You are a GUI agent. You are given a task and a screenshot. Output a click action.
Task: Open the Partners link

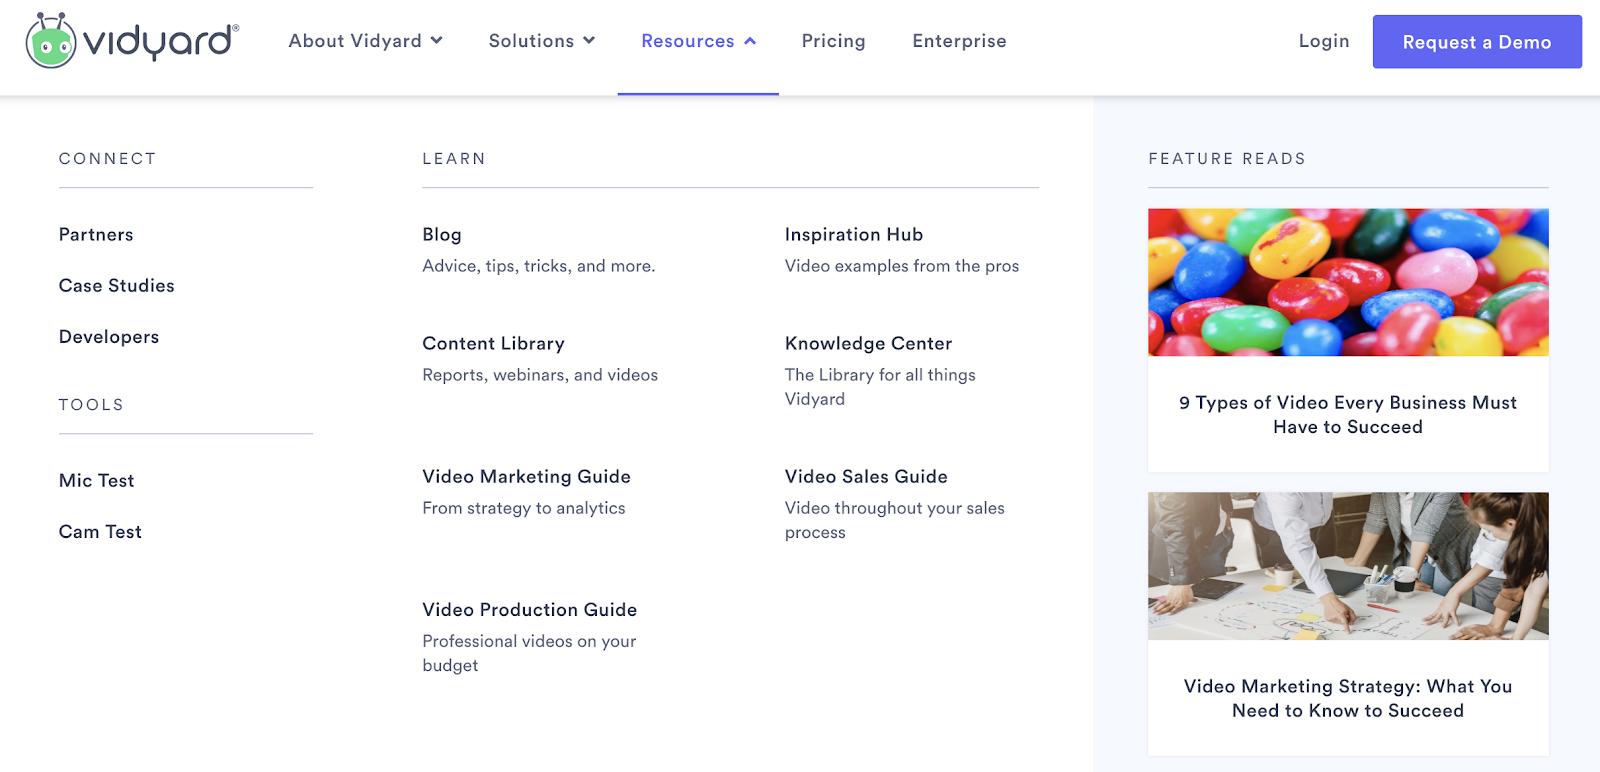(x=96, y=235)
